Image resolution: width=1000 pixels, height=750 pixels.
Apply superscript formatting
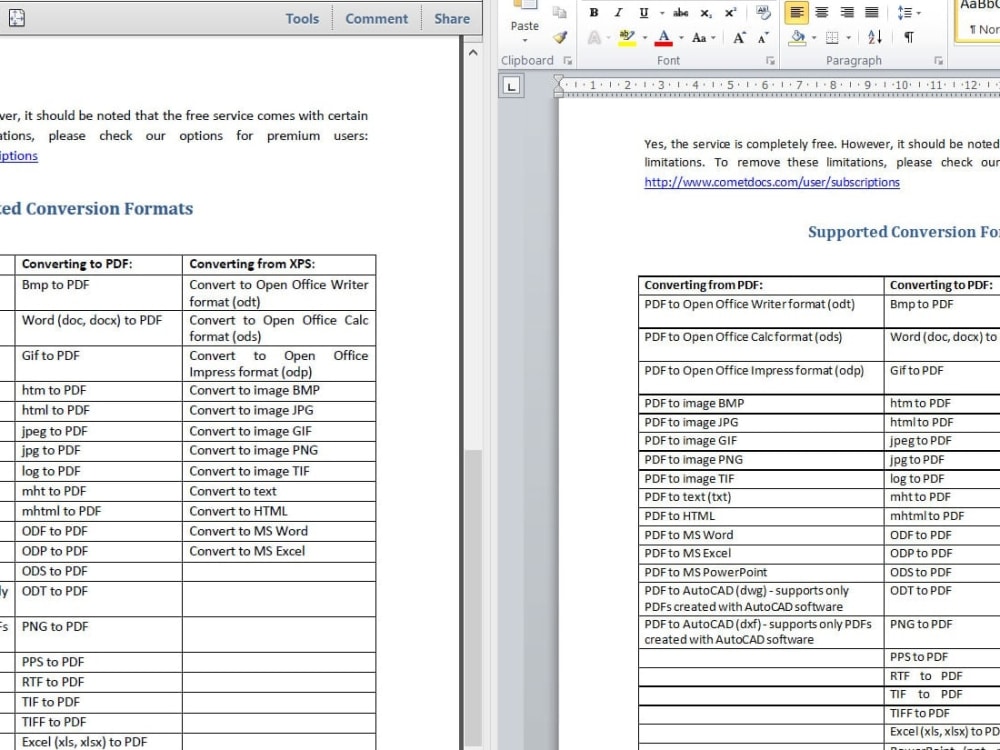(x=730, y=13)
